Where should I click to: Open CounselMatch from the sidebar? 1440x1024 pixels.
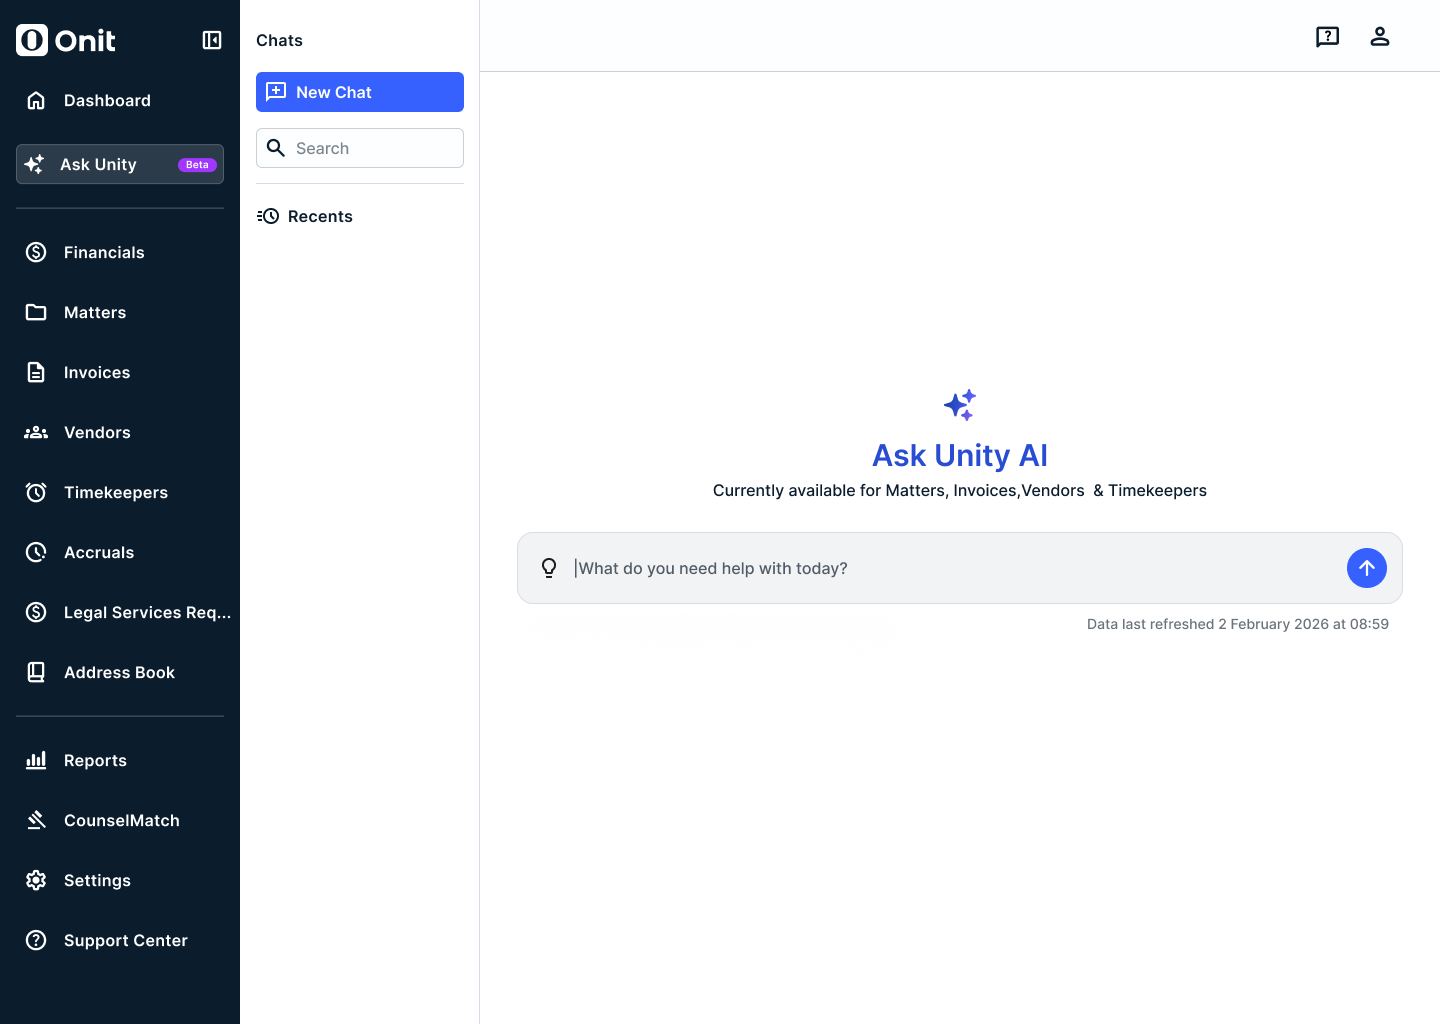click(121, 820)
